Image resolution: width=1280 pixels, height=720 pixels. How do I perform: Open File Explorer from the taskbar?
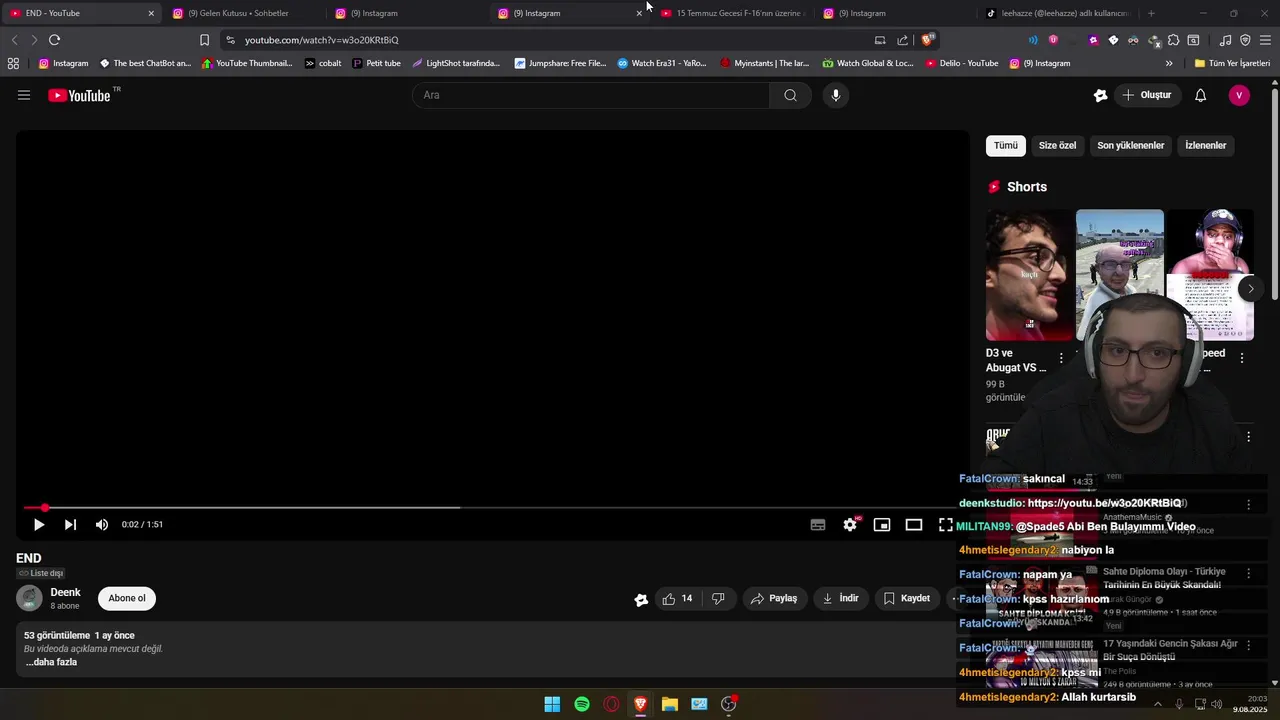(x=670, y=704)
